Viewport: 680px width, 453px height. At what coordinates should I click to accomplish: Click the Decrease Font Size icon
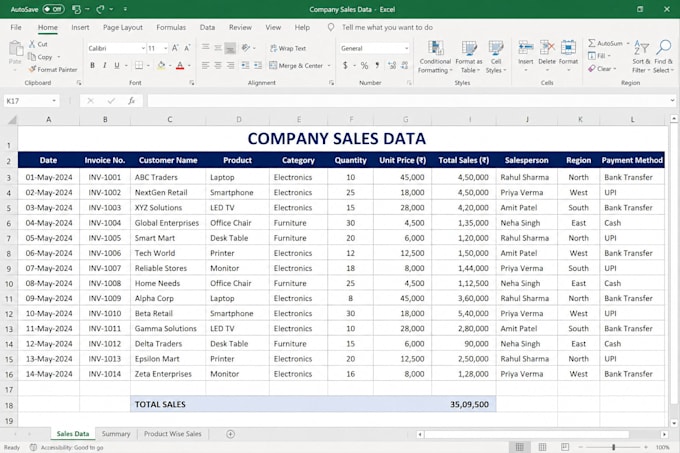point(187,48)
